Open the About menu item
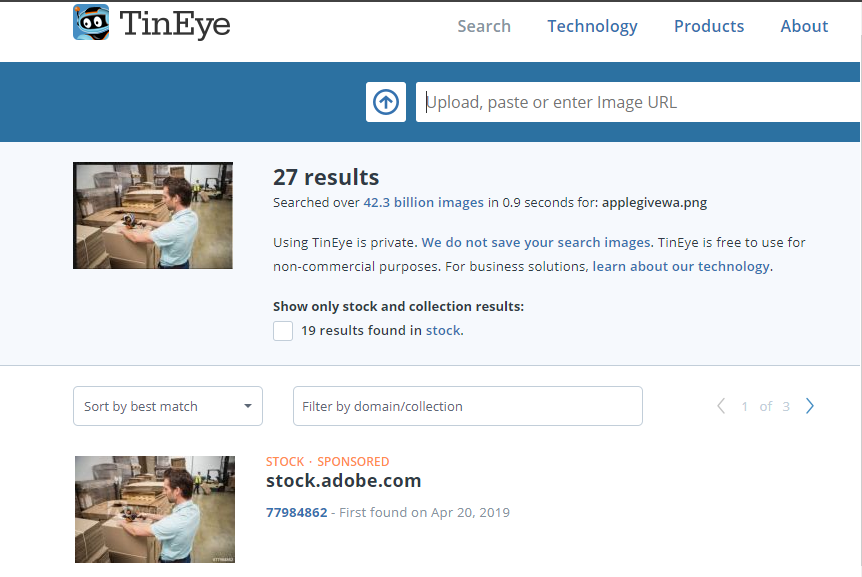The width and height of the screenshot is (862, 577). (804, 26)
